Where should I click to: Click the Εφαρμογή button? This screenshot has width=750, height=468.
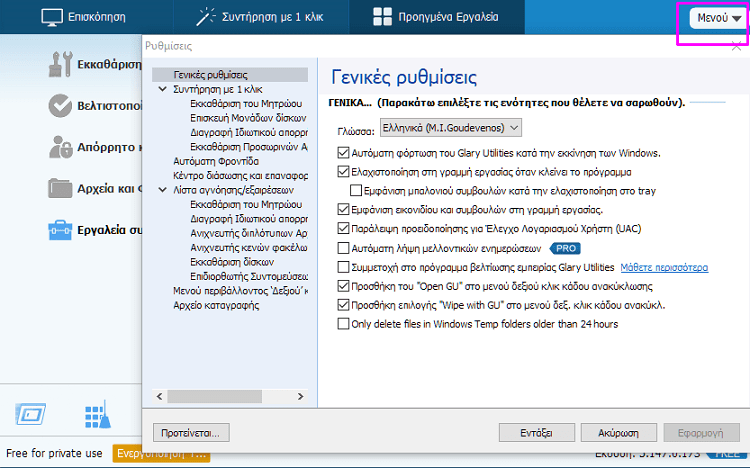(x=701, y=433)
